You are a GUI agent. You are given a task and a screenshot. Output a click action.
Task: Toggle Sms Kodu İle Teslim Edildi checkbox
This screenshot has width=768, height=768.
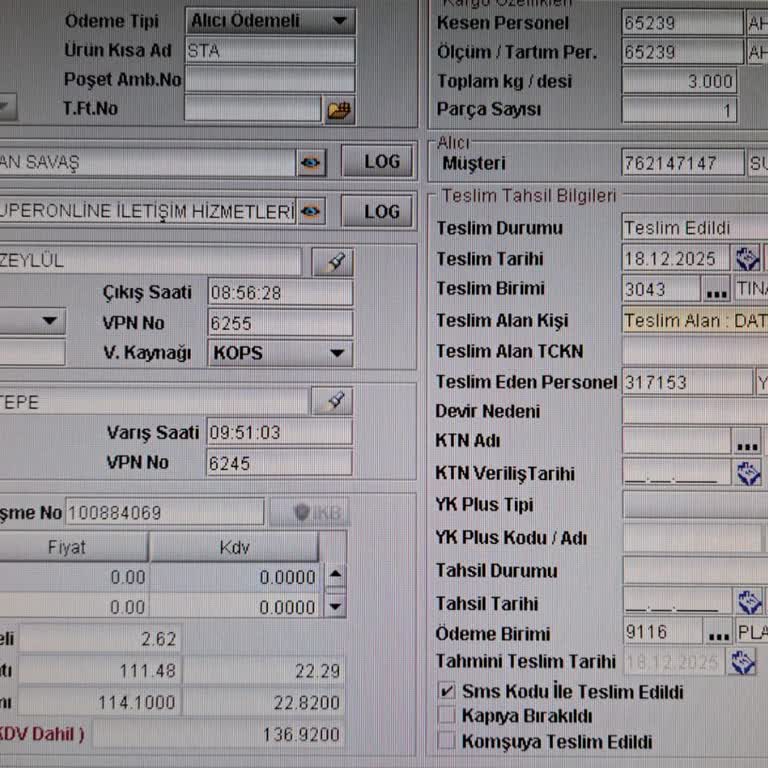click(x=447, y=691)
